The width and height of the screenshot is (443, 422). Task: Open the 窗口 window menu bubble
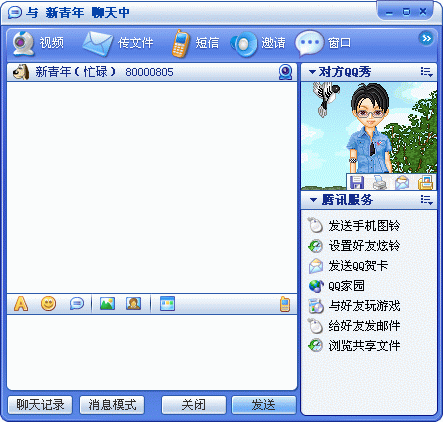(309, 43)
